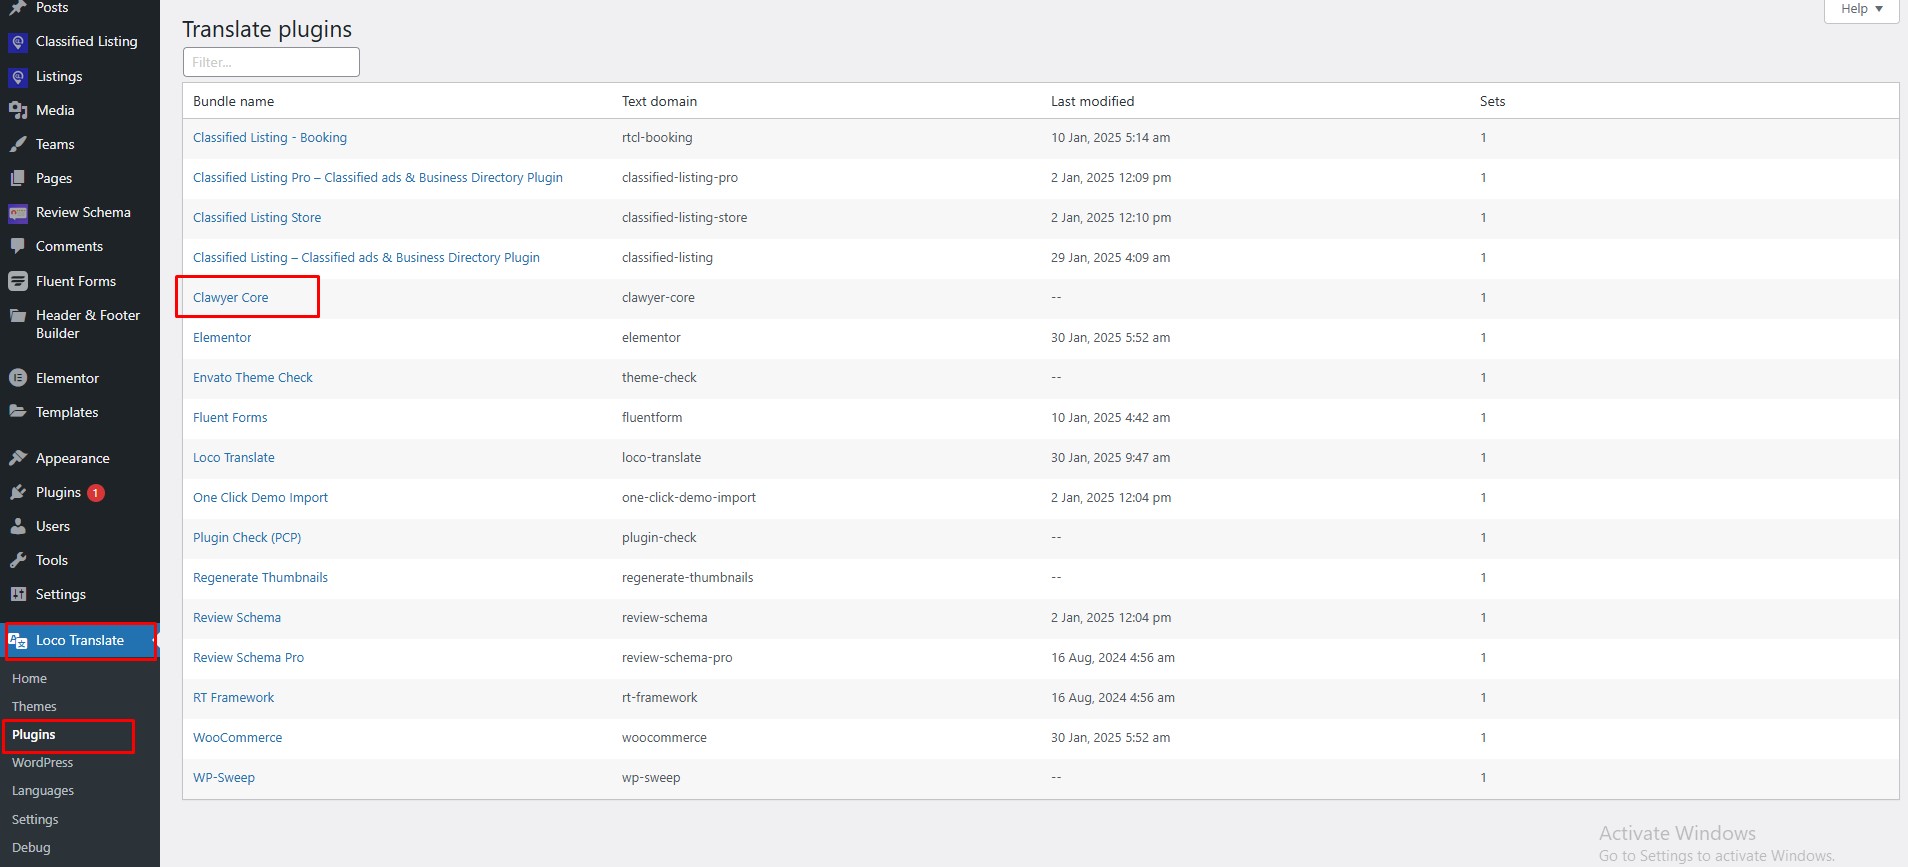Click the text domain 'wp-sweep'
1908x867 pixels.
(x=651, y=778)
